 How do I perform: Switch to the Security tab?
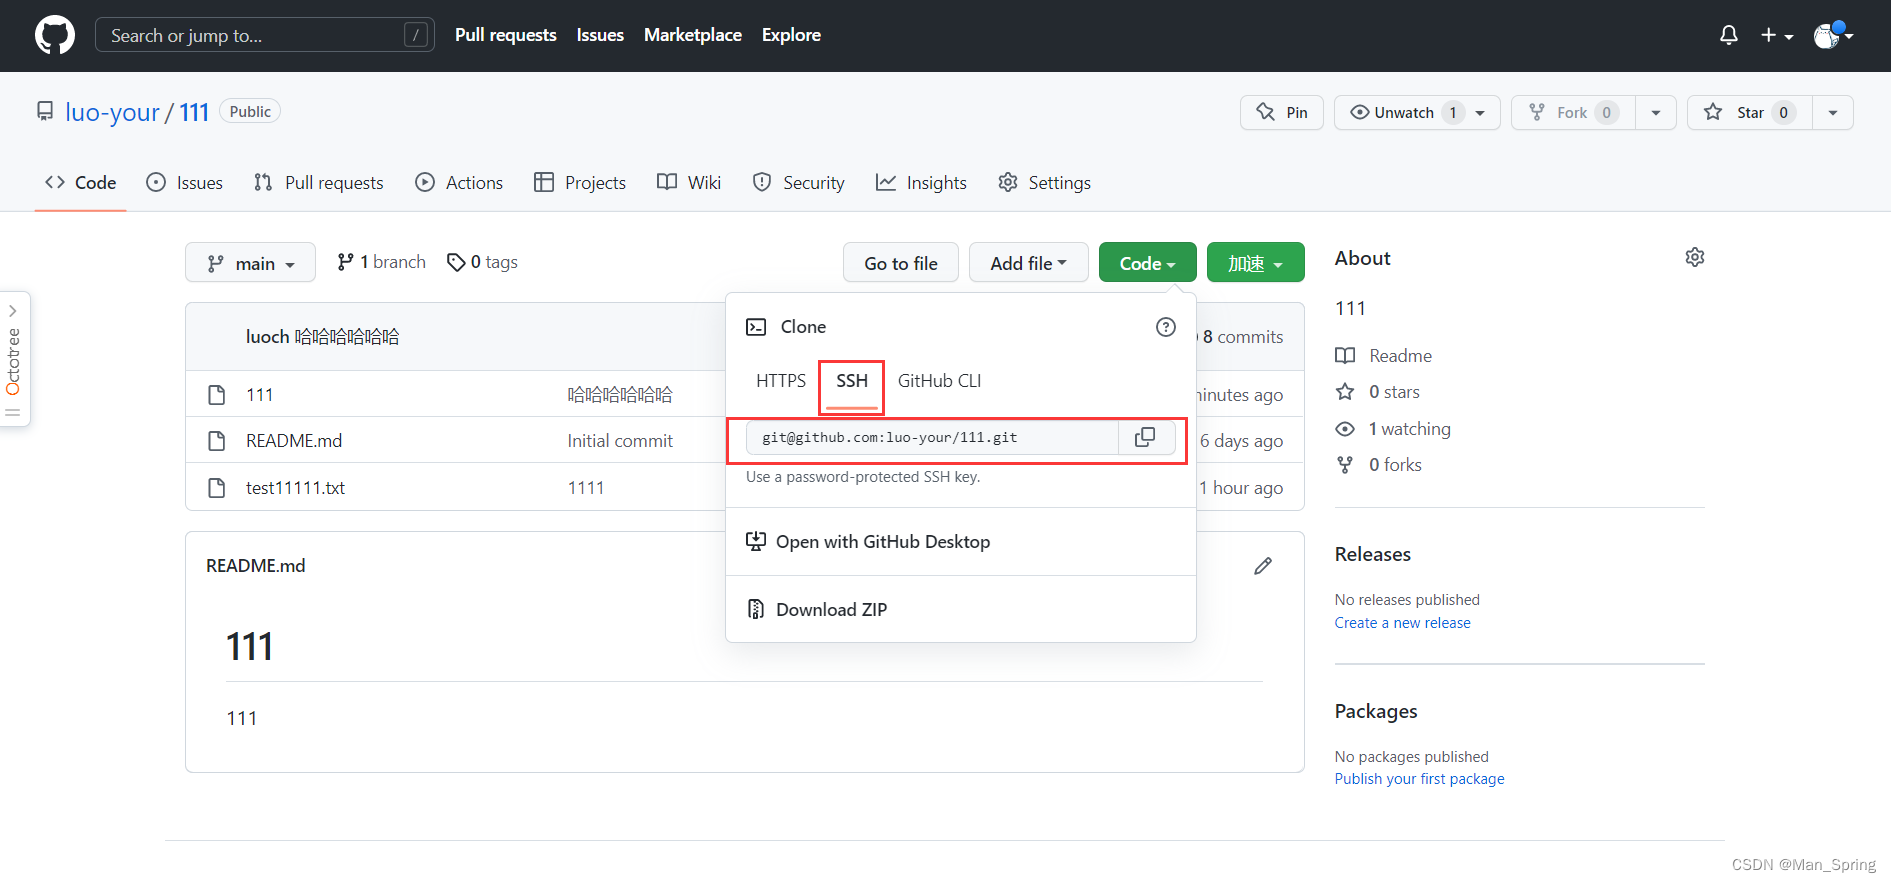coord(798,182)
